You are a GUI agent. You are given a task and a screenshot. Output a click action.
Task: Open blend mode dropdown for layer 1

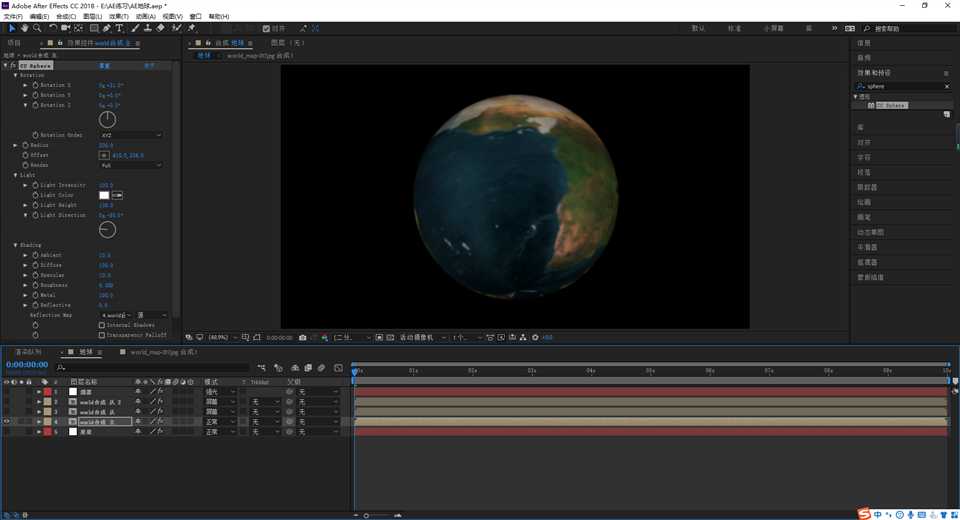[x=220, y=392]
